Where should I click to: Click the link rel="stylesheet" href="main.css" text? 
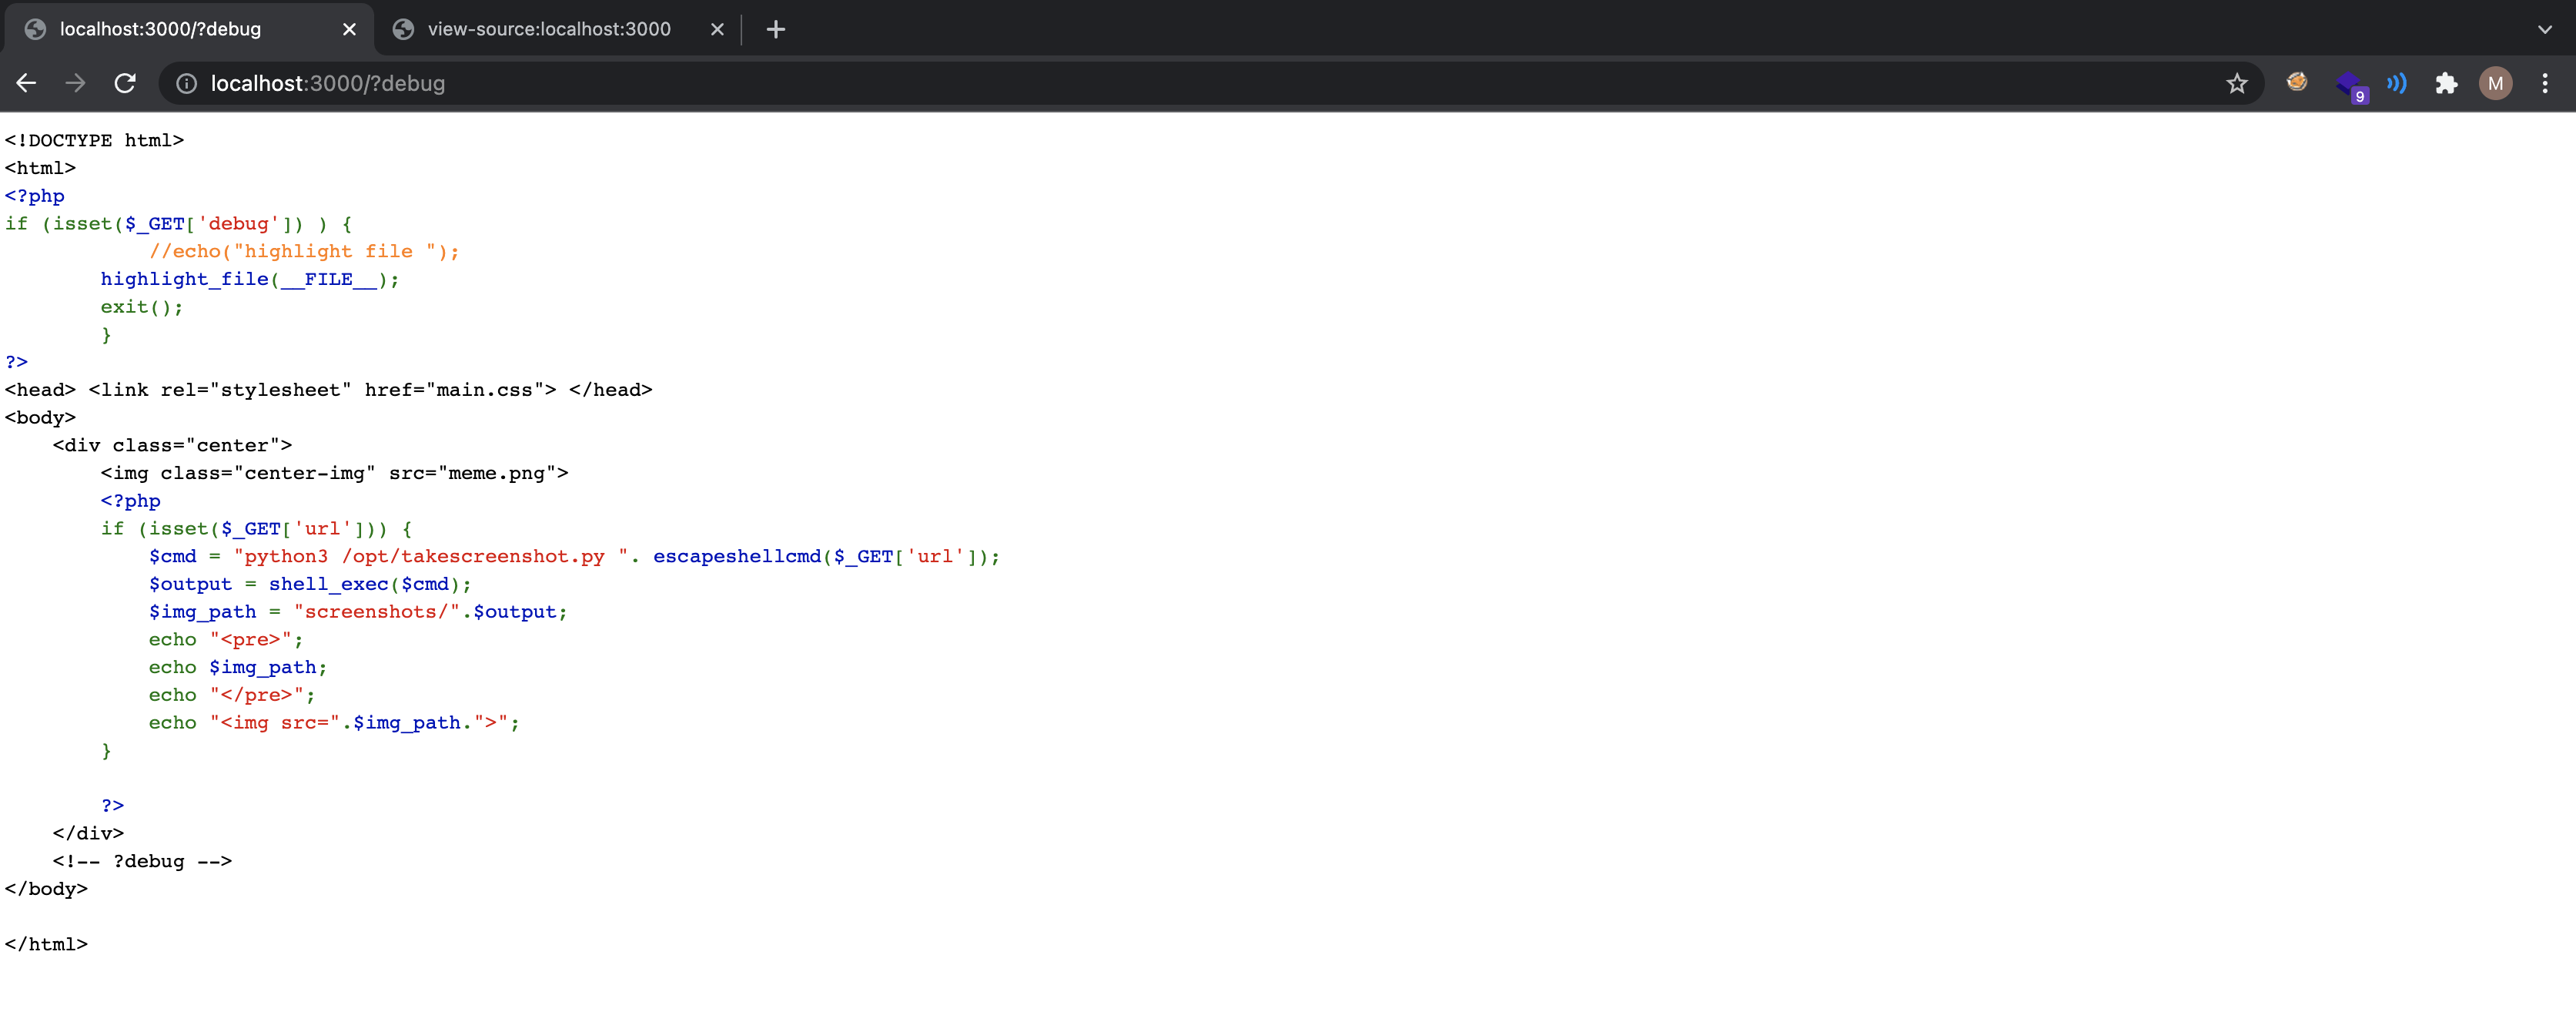click(x=323, y=390)
